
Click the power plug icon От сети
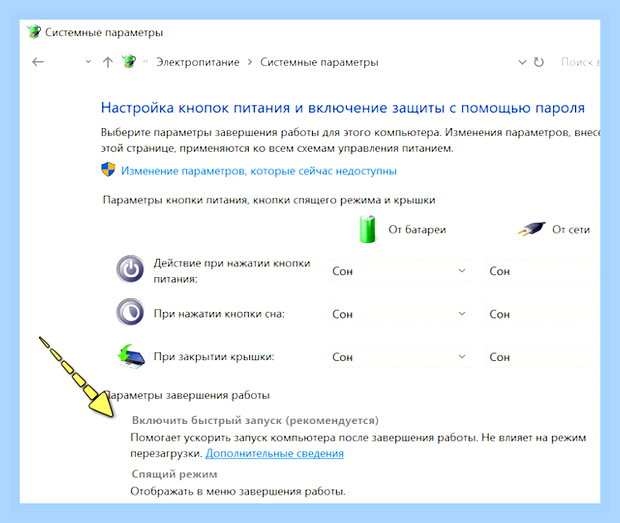531,228
